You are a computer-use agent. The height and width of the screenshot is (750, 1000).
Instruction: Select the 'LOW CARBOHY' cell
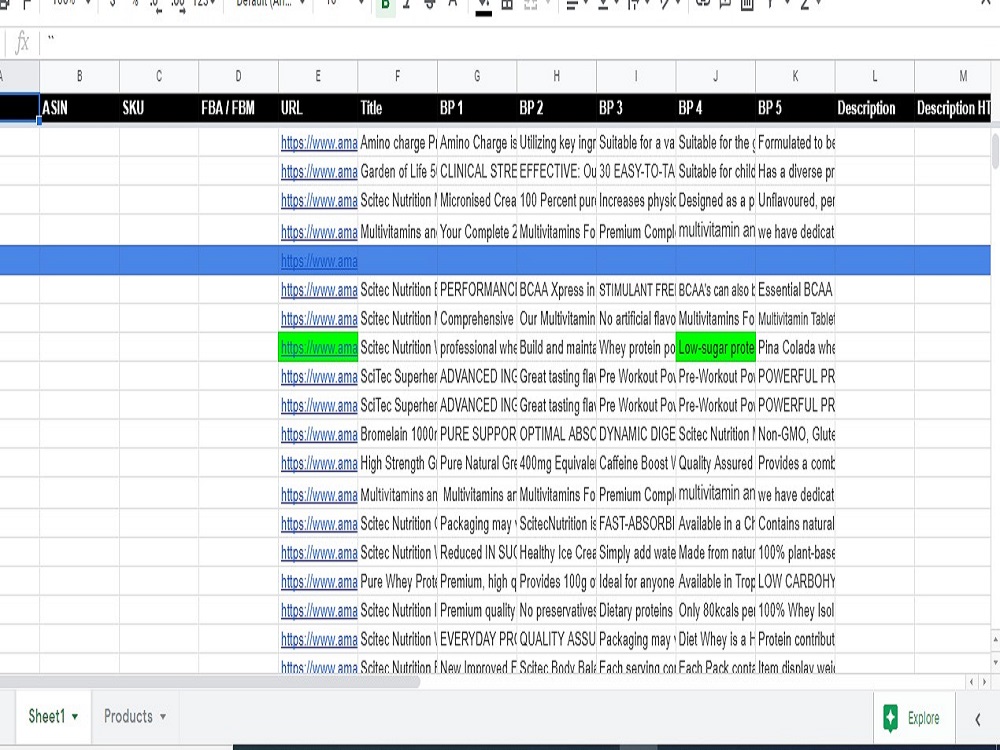click(x=795, y=582)
